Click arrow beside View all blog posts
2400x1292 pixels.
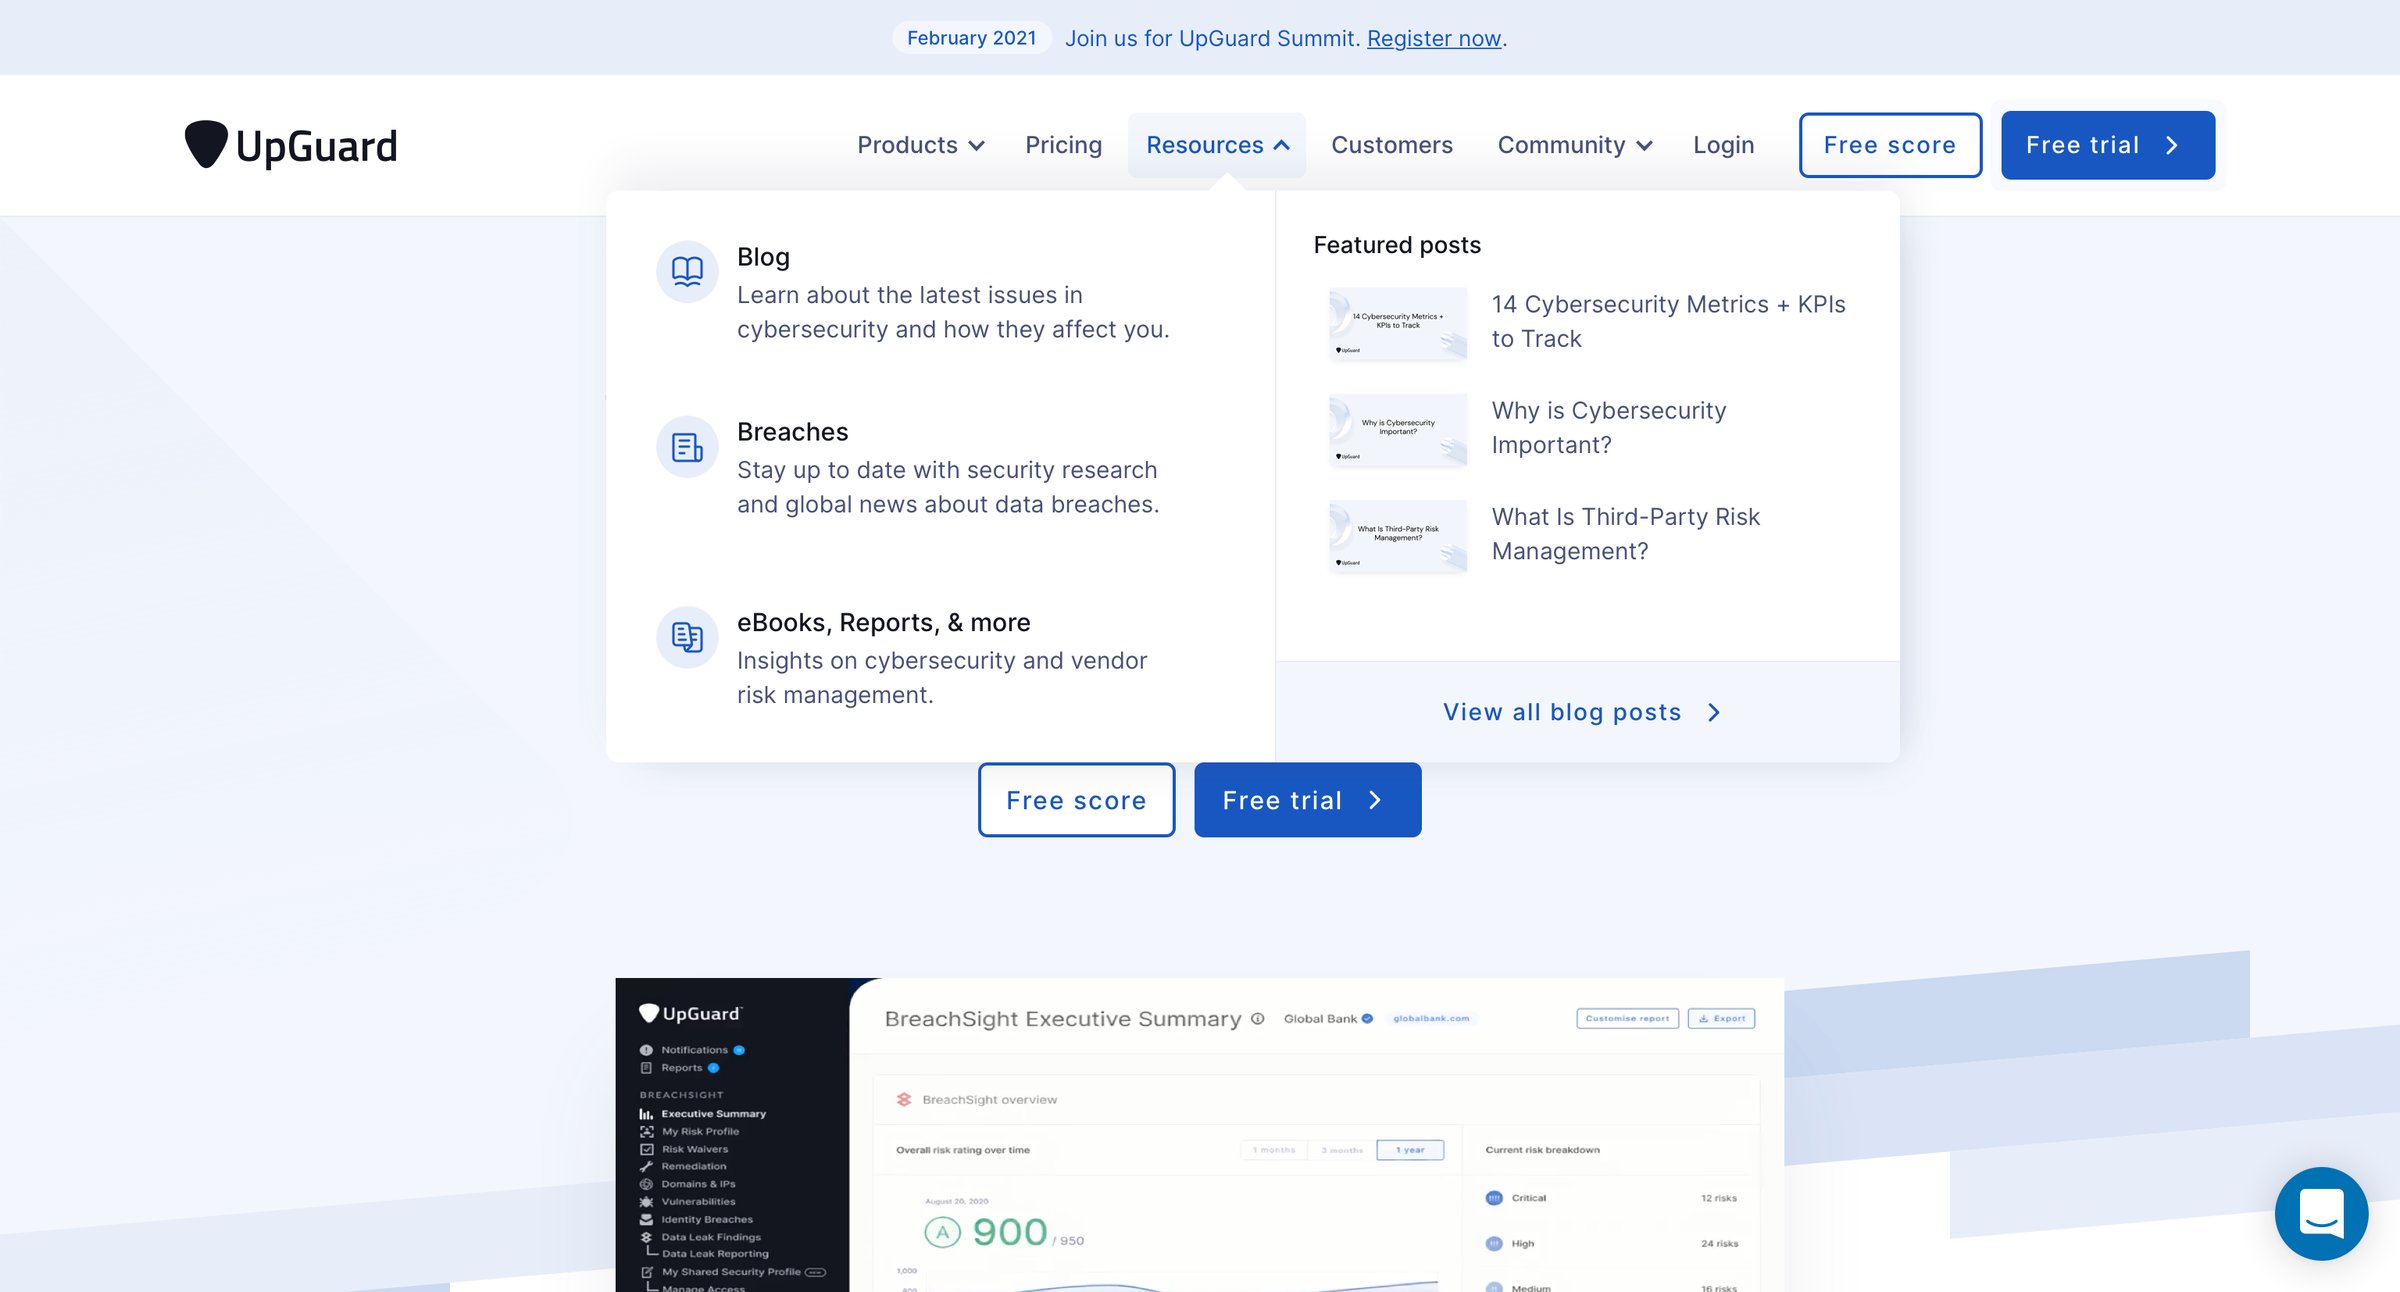(x=1714, y=712)
